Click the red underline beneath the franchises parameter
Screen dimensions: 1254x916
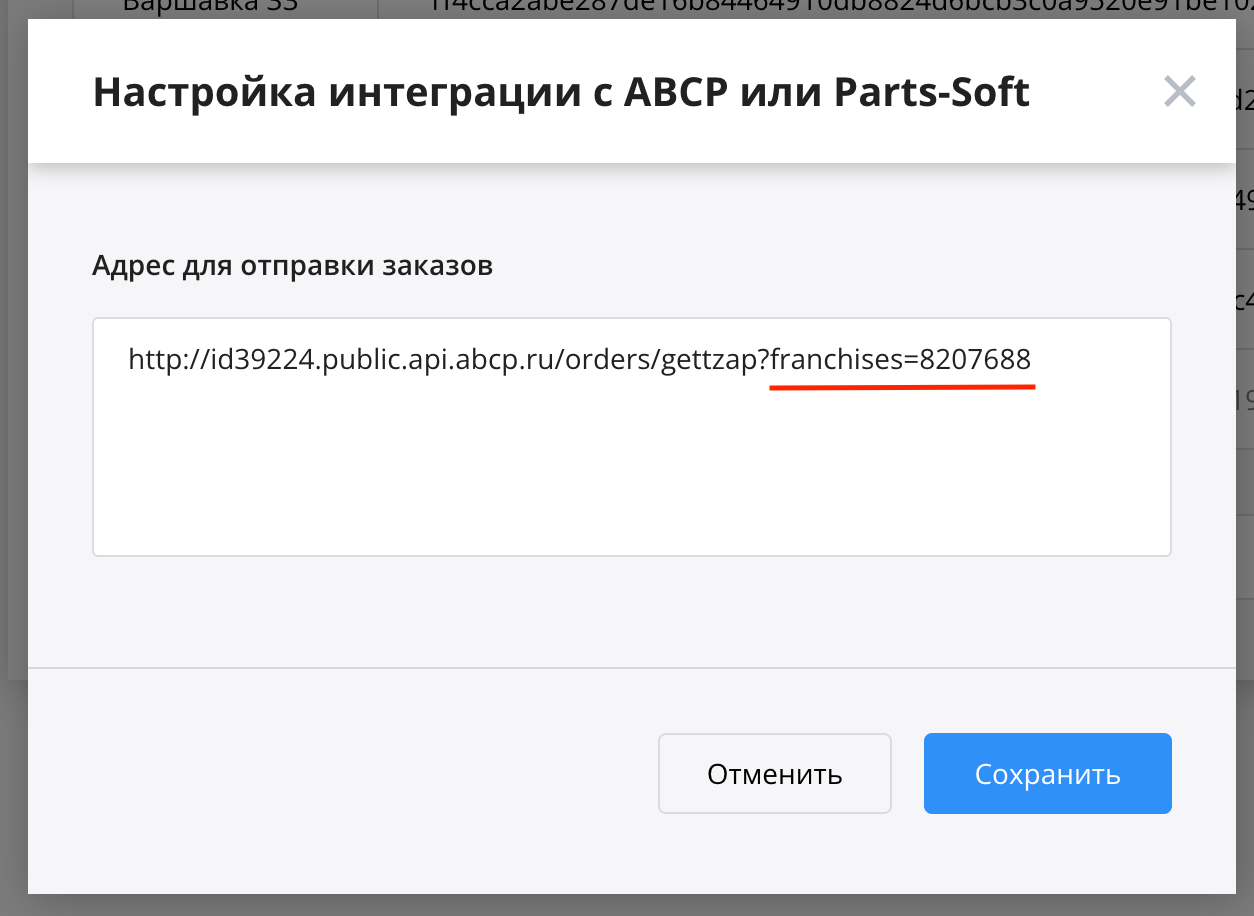902,386
